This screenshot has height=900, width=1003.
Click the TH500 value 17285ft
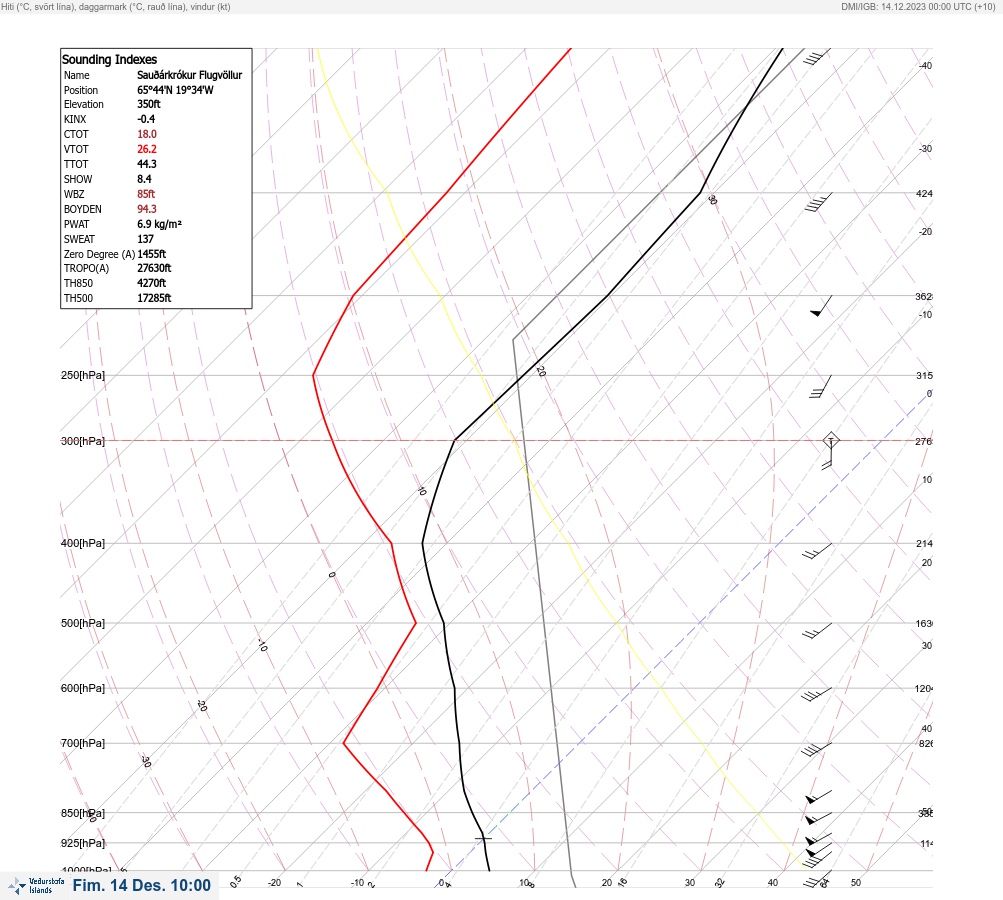click(154, 298)
